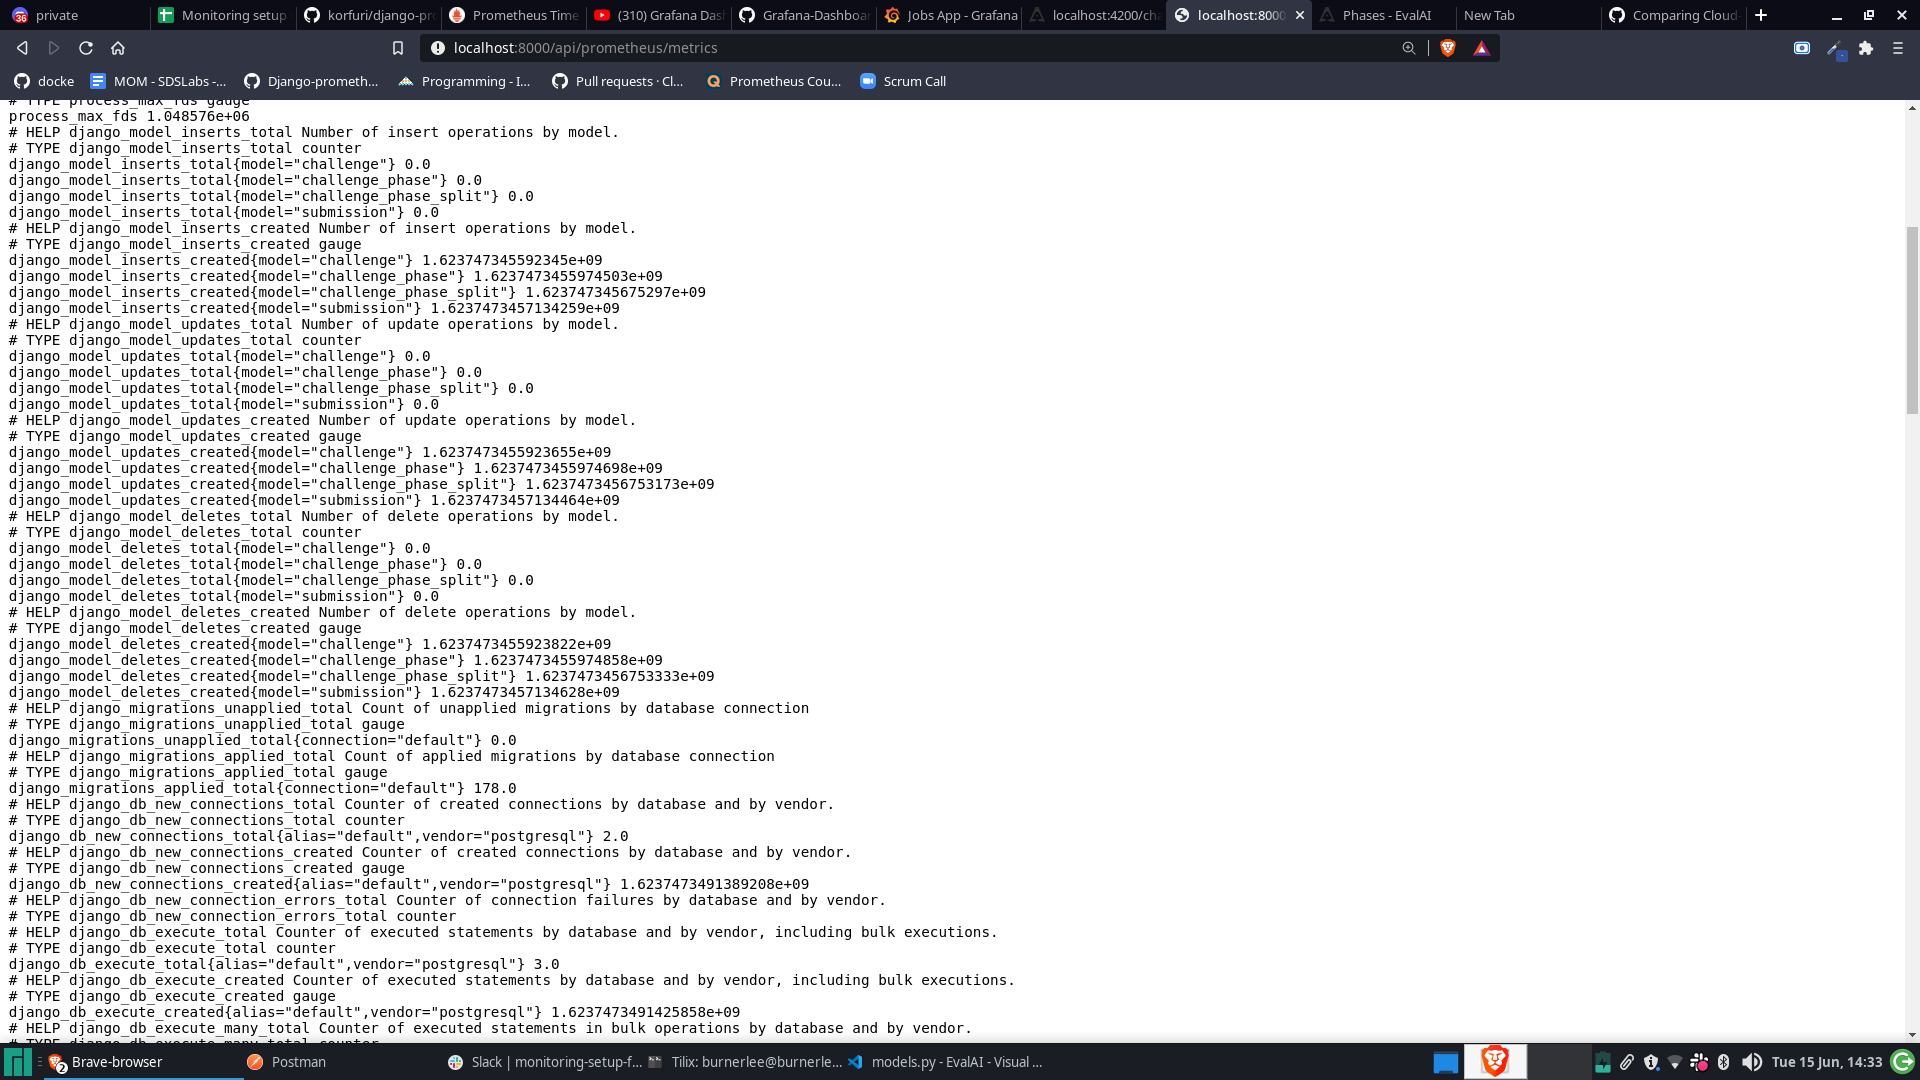Bookmark this page with bookmark icon
The height and width of the screenshot is (1080, 1920).
point(398,48)
